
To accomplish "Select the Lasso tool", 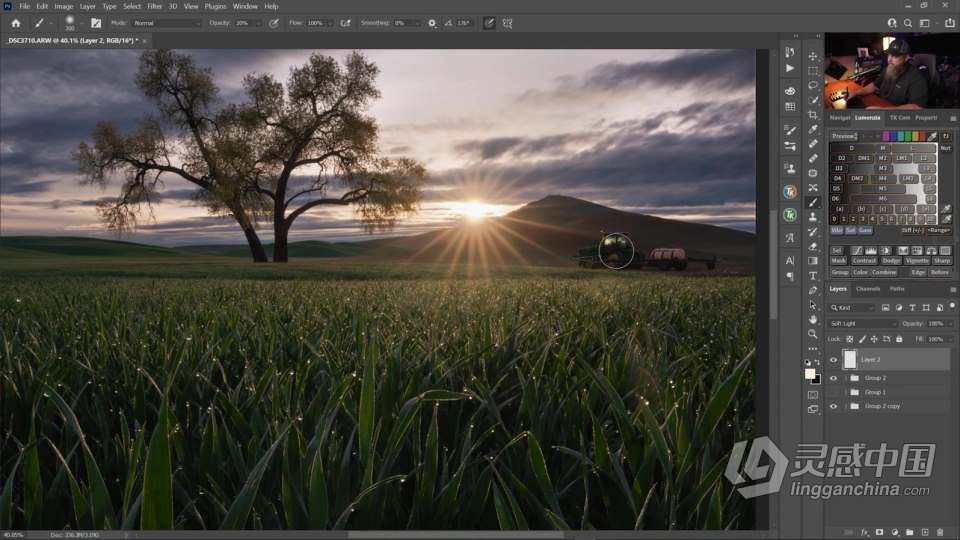I will click(813, 86).
